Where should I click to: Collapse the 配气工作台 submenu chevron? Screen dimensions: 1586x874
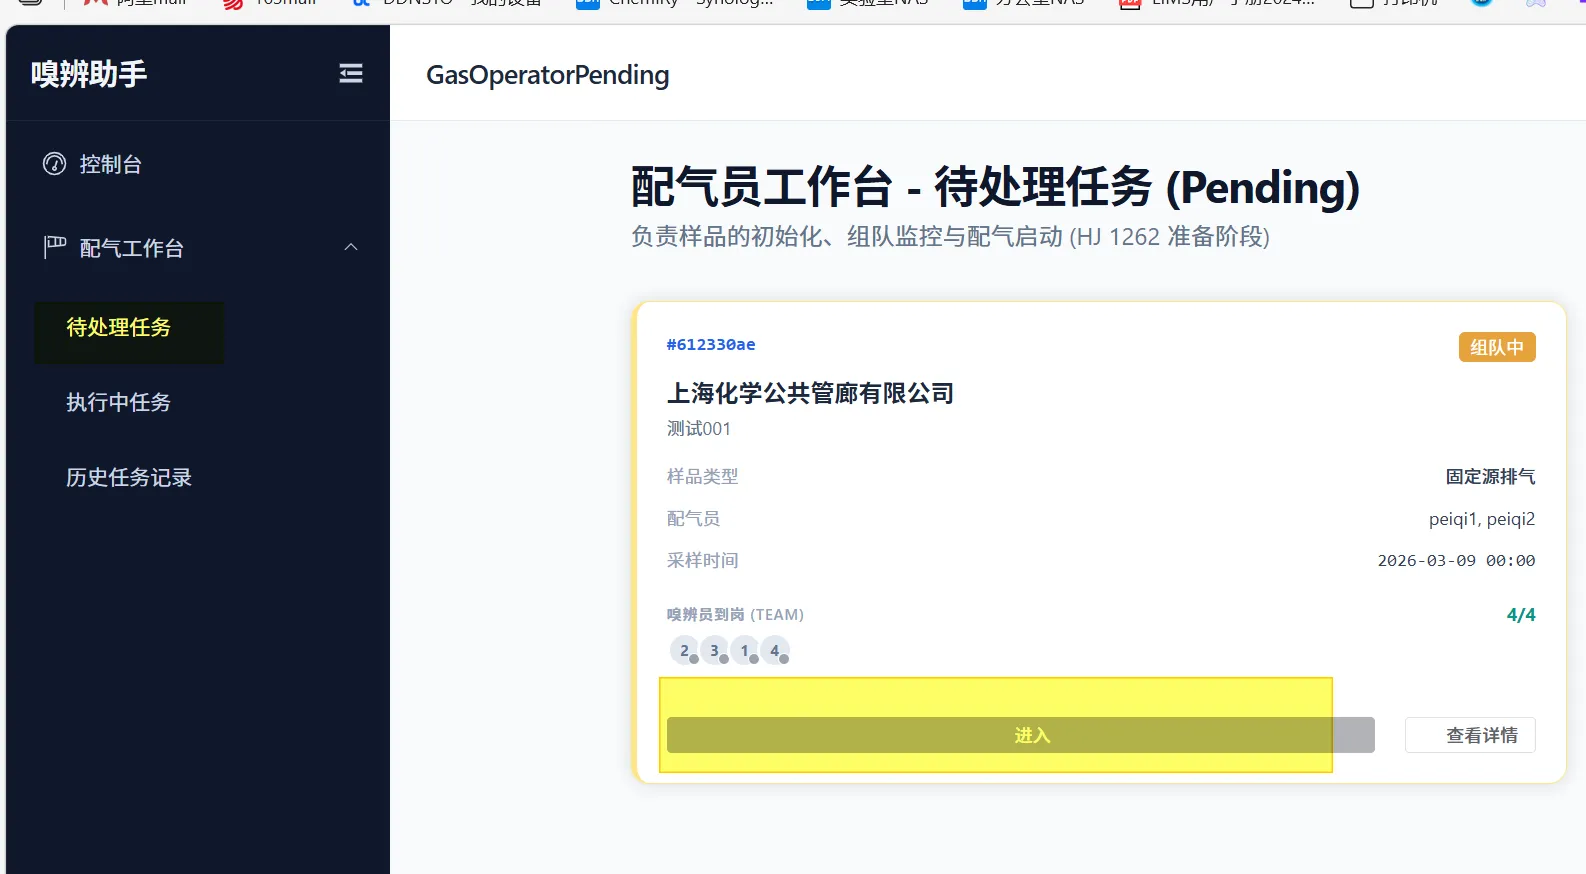point(351,247)
